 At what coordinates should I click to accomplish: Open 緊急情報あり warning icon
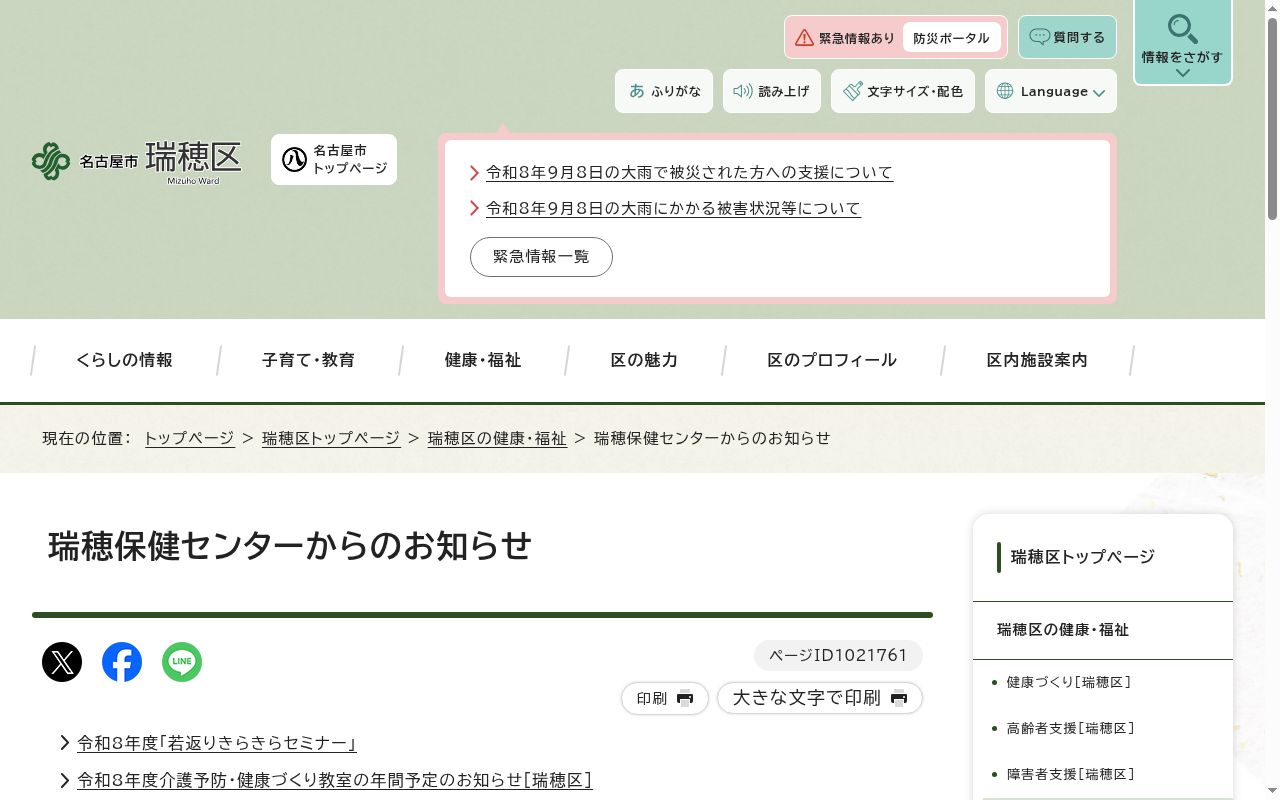(804, 38)
